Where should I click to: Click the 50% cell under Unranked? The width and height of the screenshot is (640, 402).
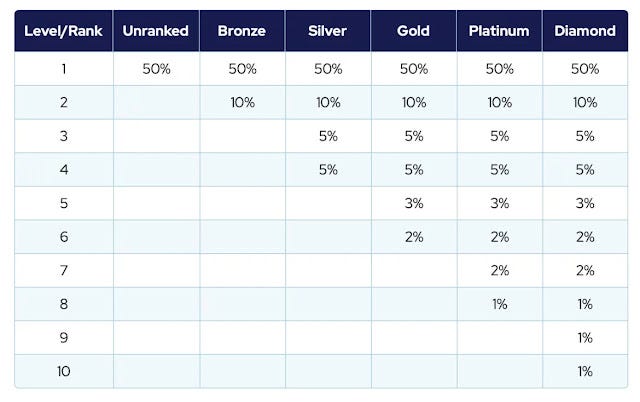pyautogui.click(x=156, y=69)
